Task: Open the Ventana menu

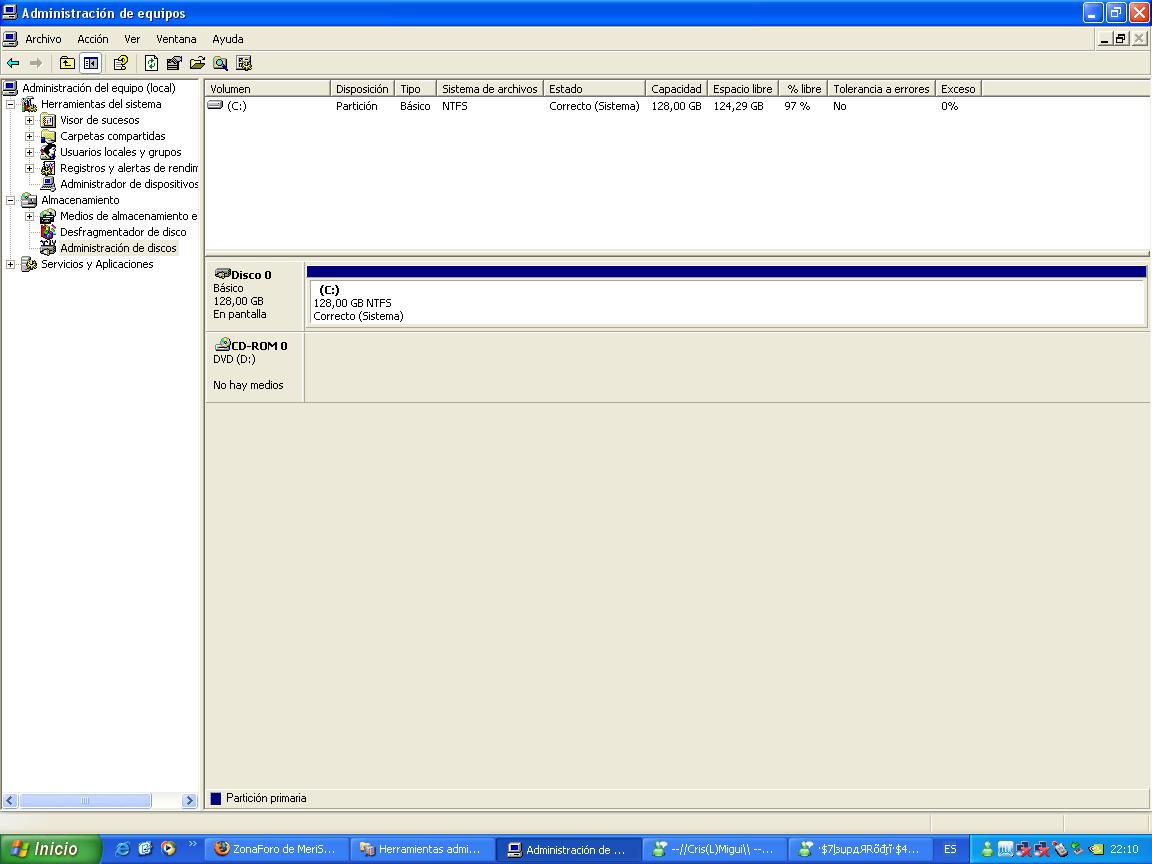Action: pyautogui.click(x=176, y=39)
